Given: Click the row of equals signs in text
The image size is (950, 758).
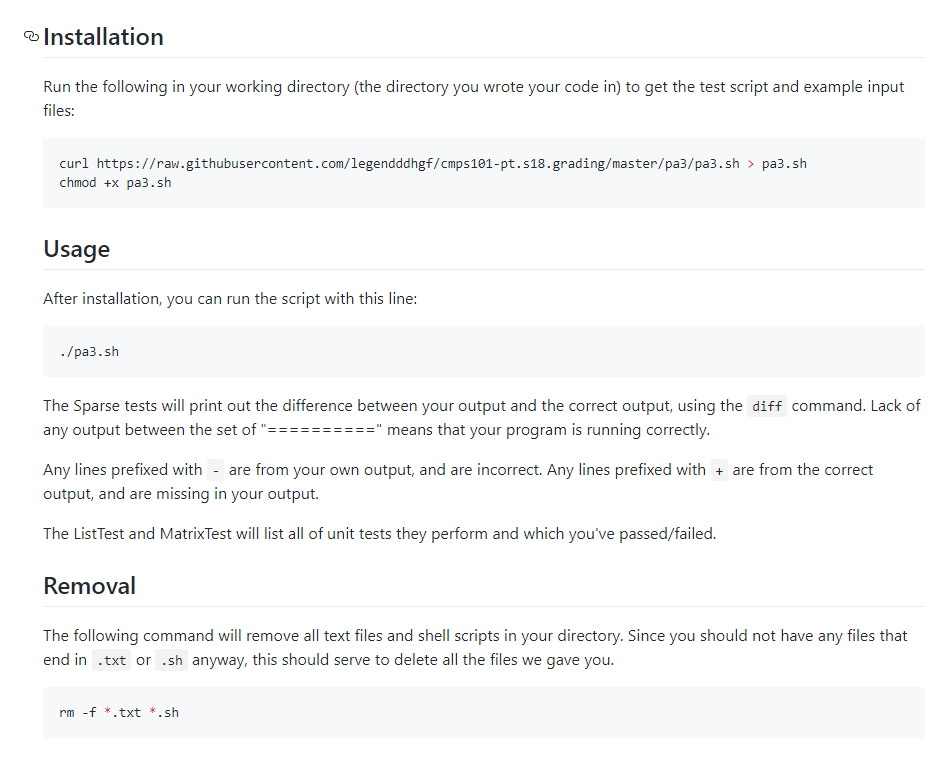Looking at the screenshot, I should click(322, 430).
